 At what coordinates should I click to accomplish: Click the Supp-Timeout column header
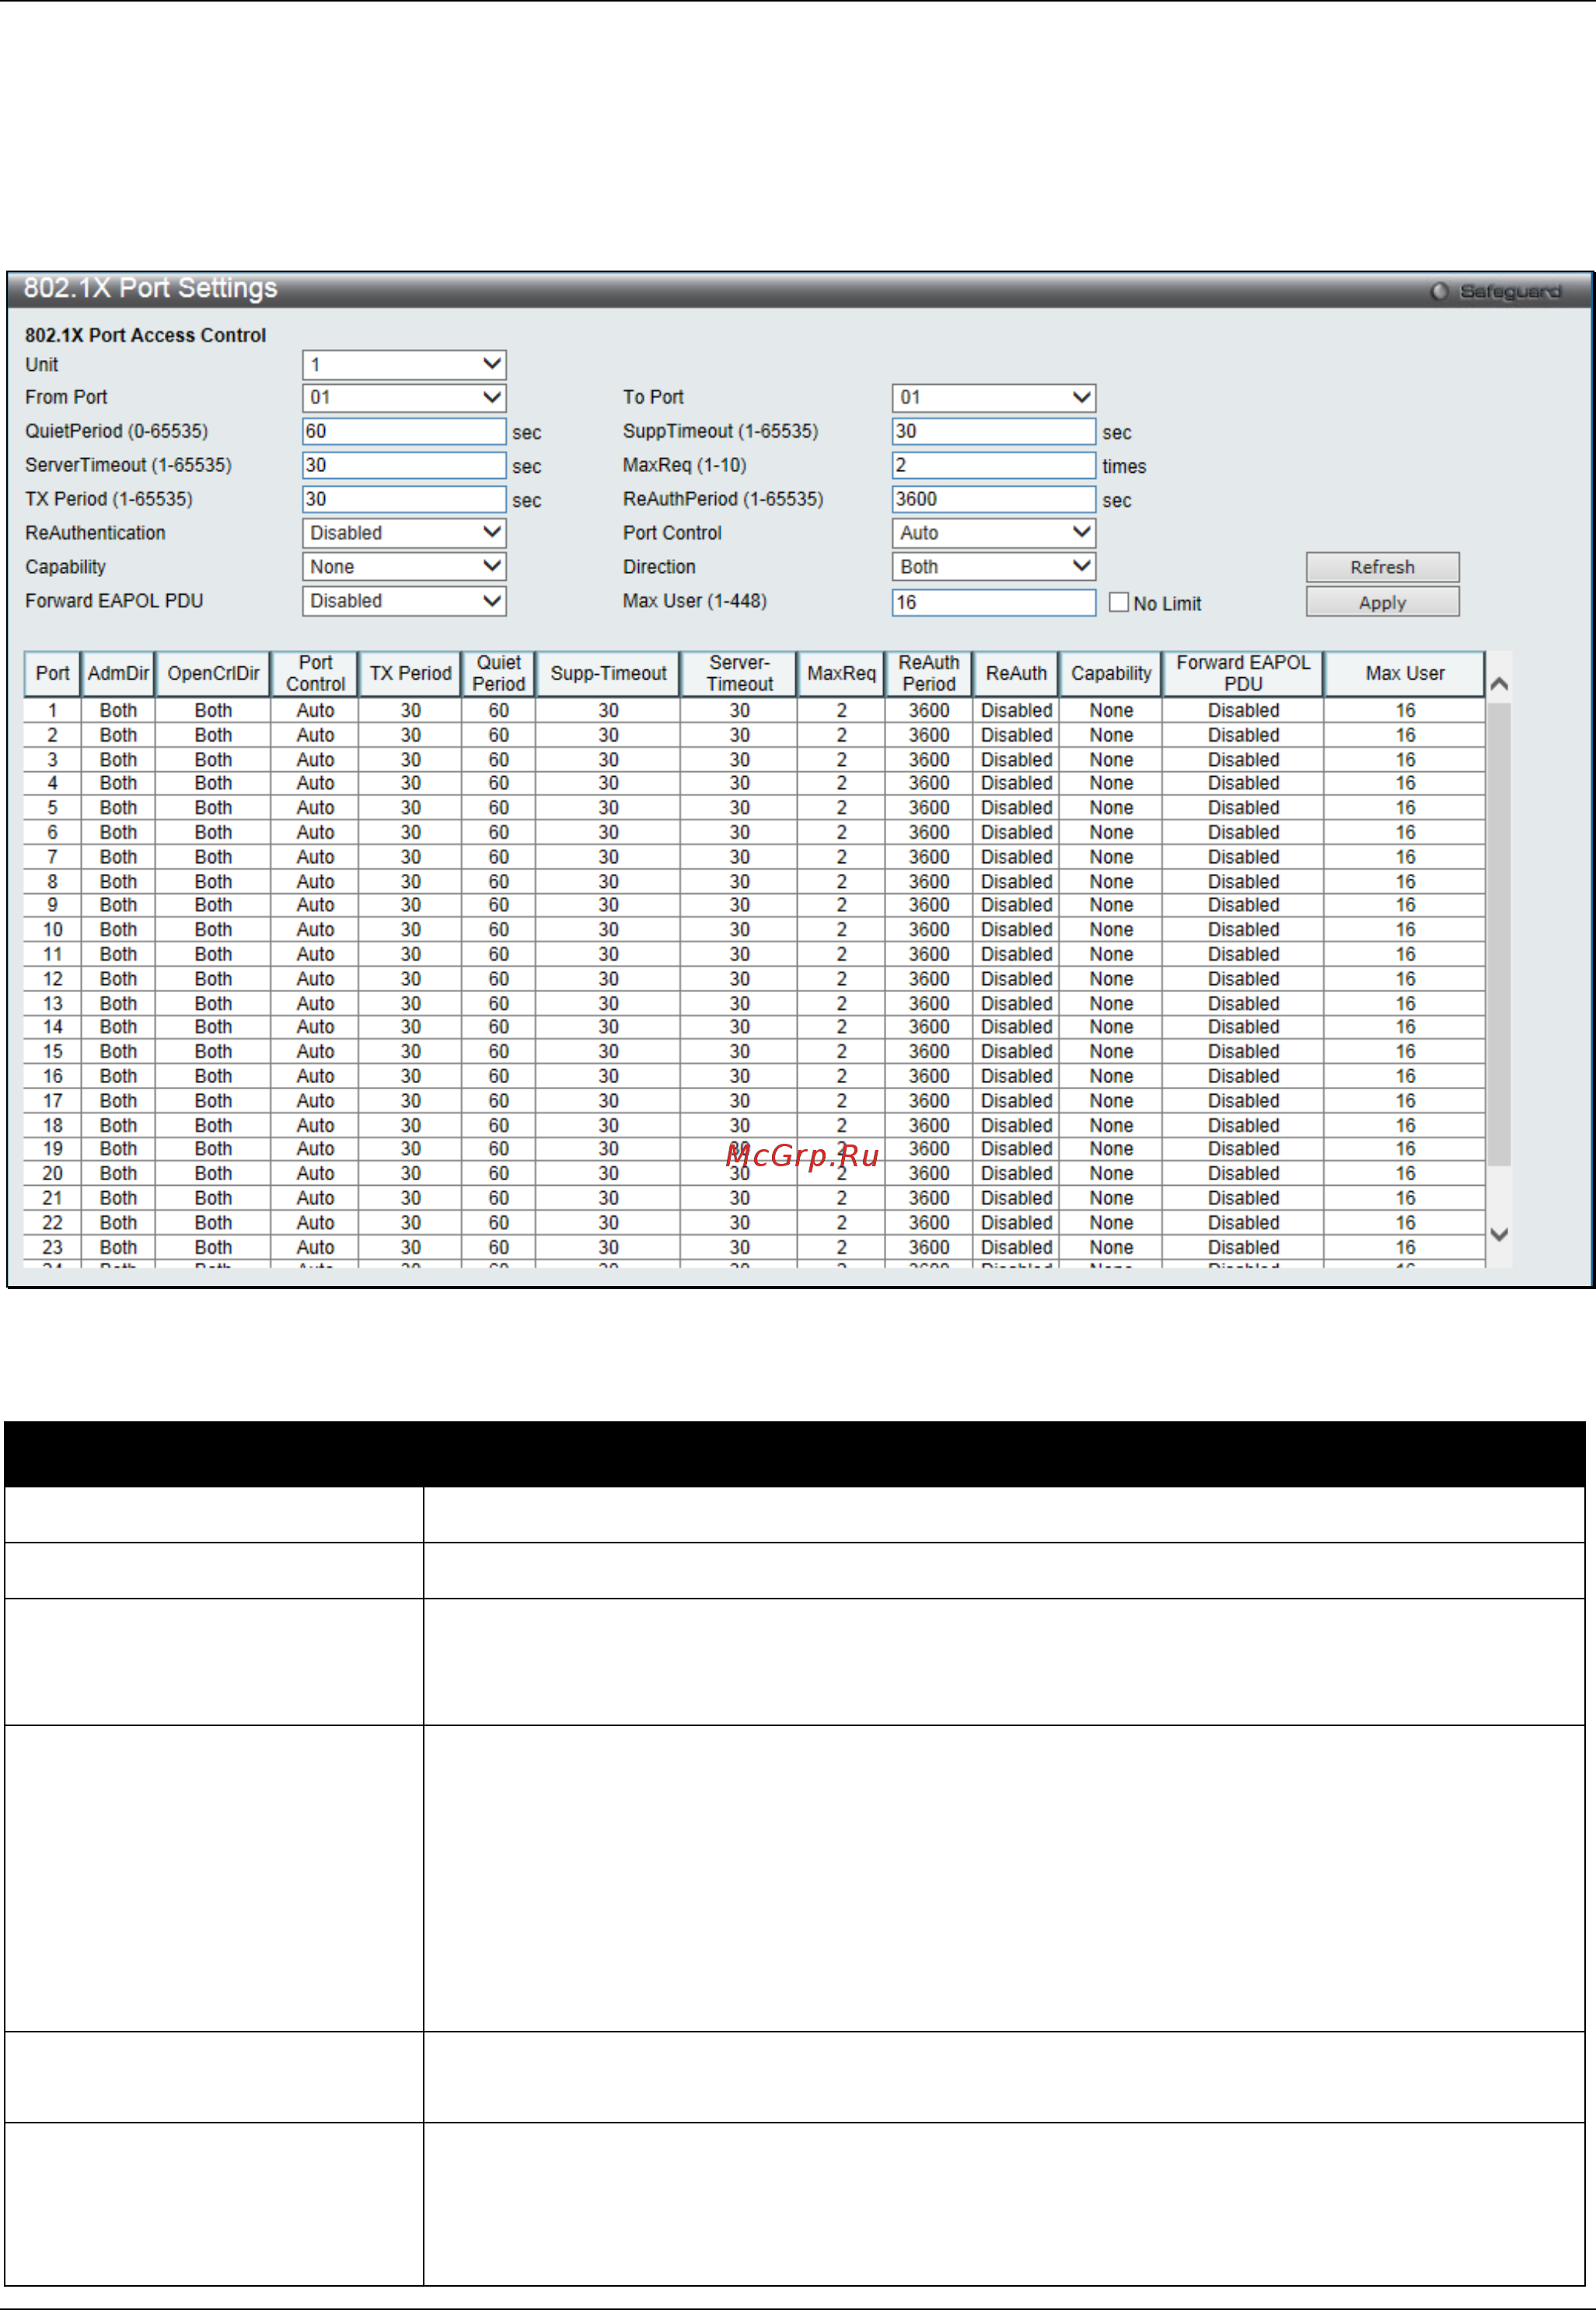(x=608, y=674)
